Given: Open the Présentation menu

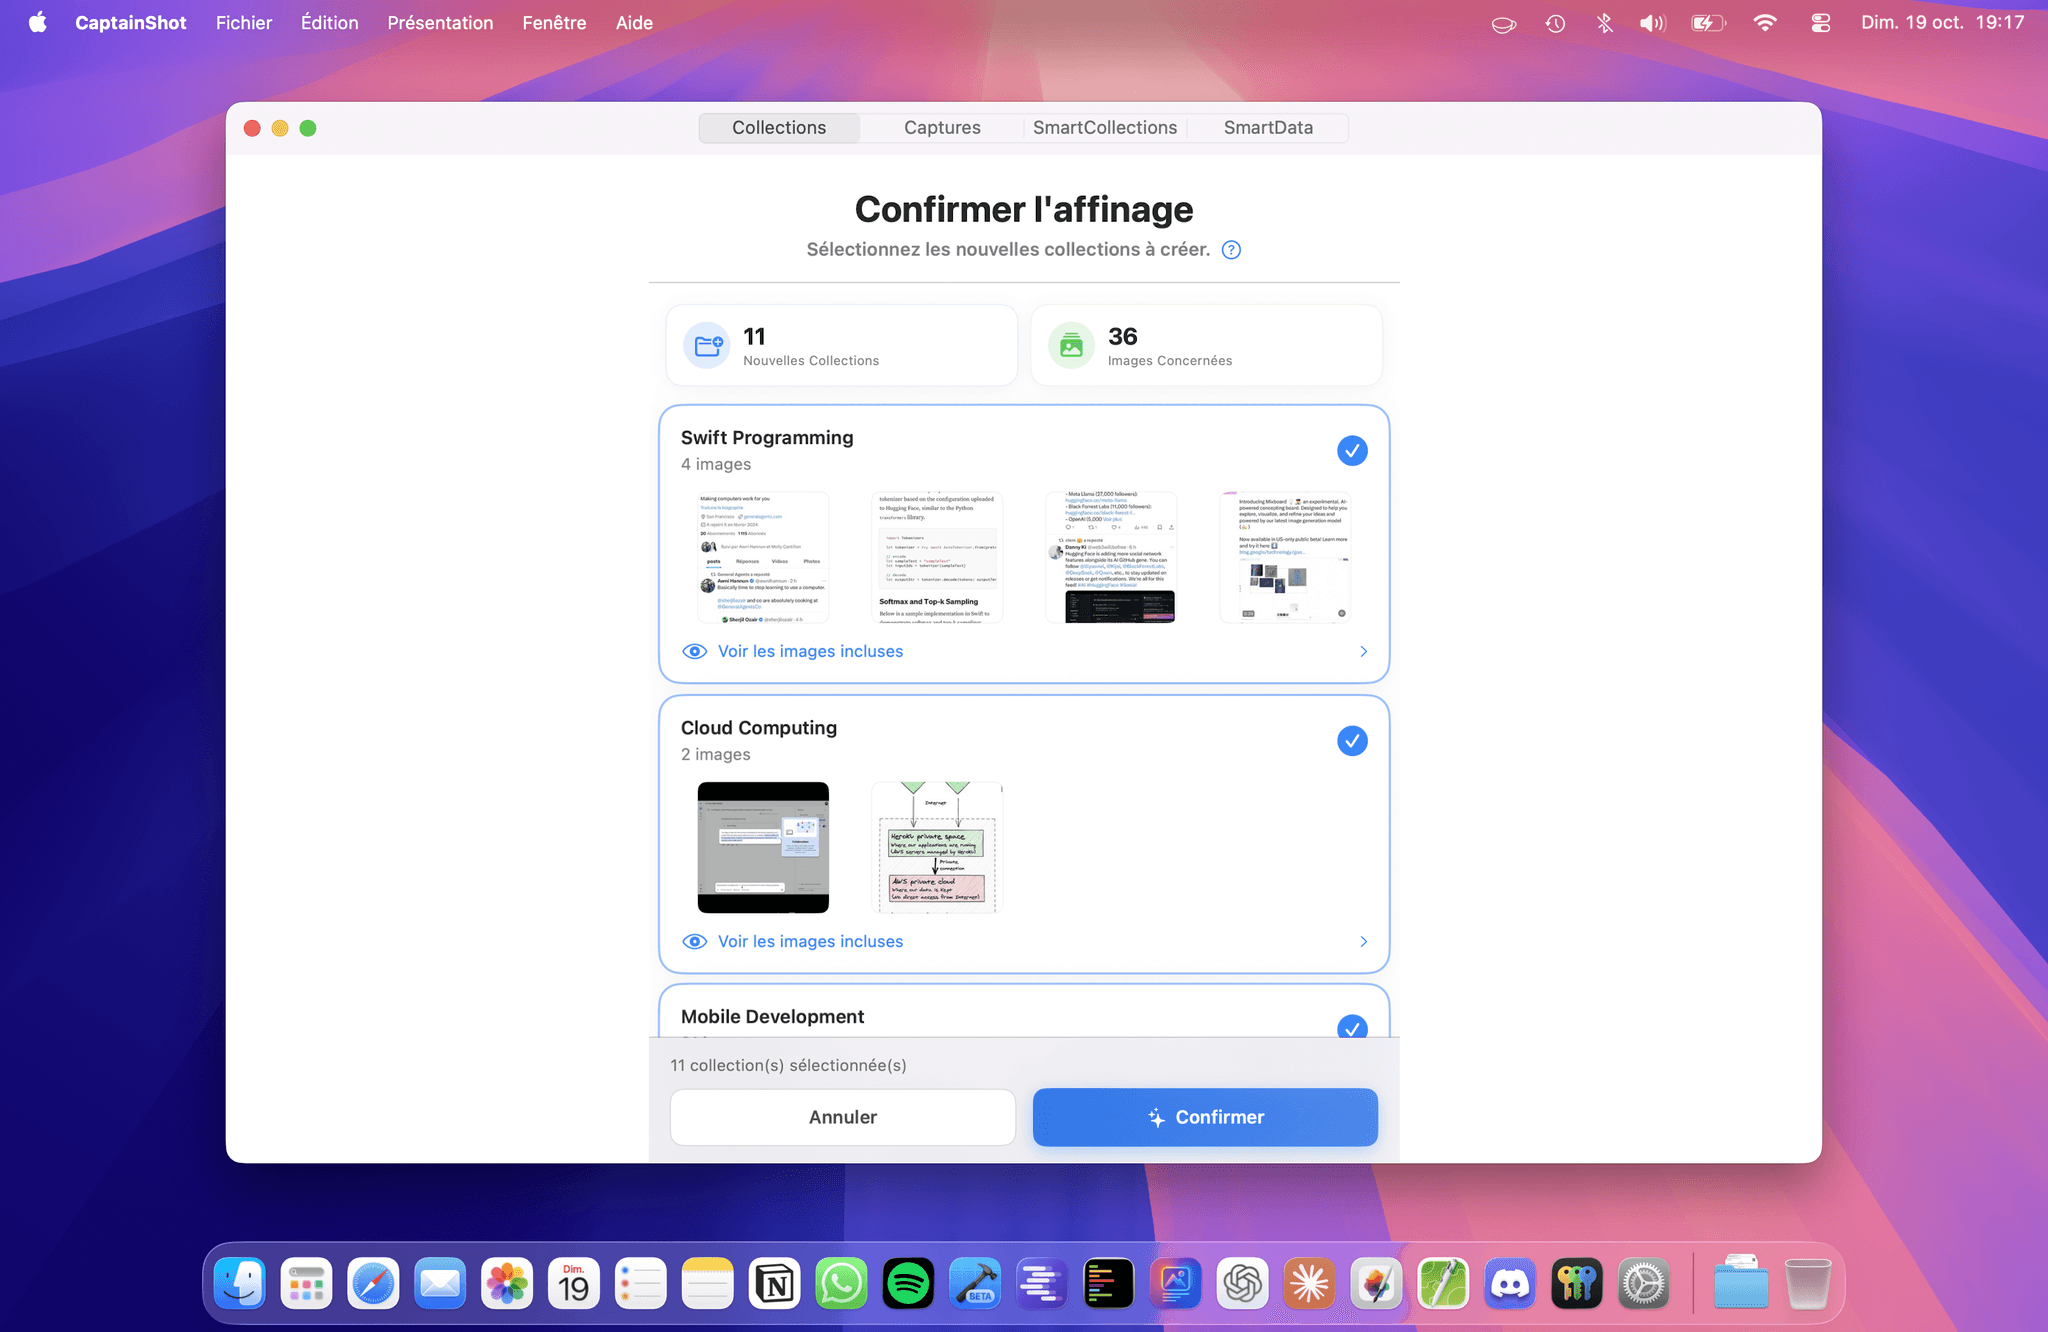Looking at the screenshot, I should point(440,23).
